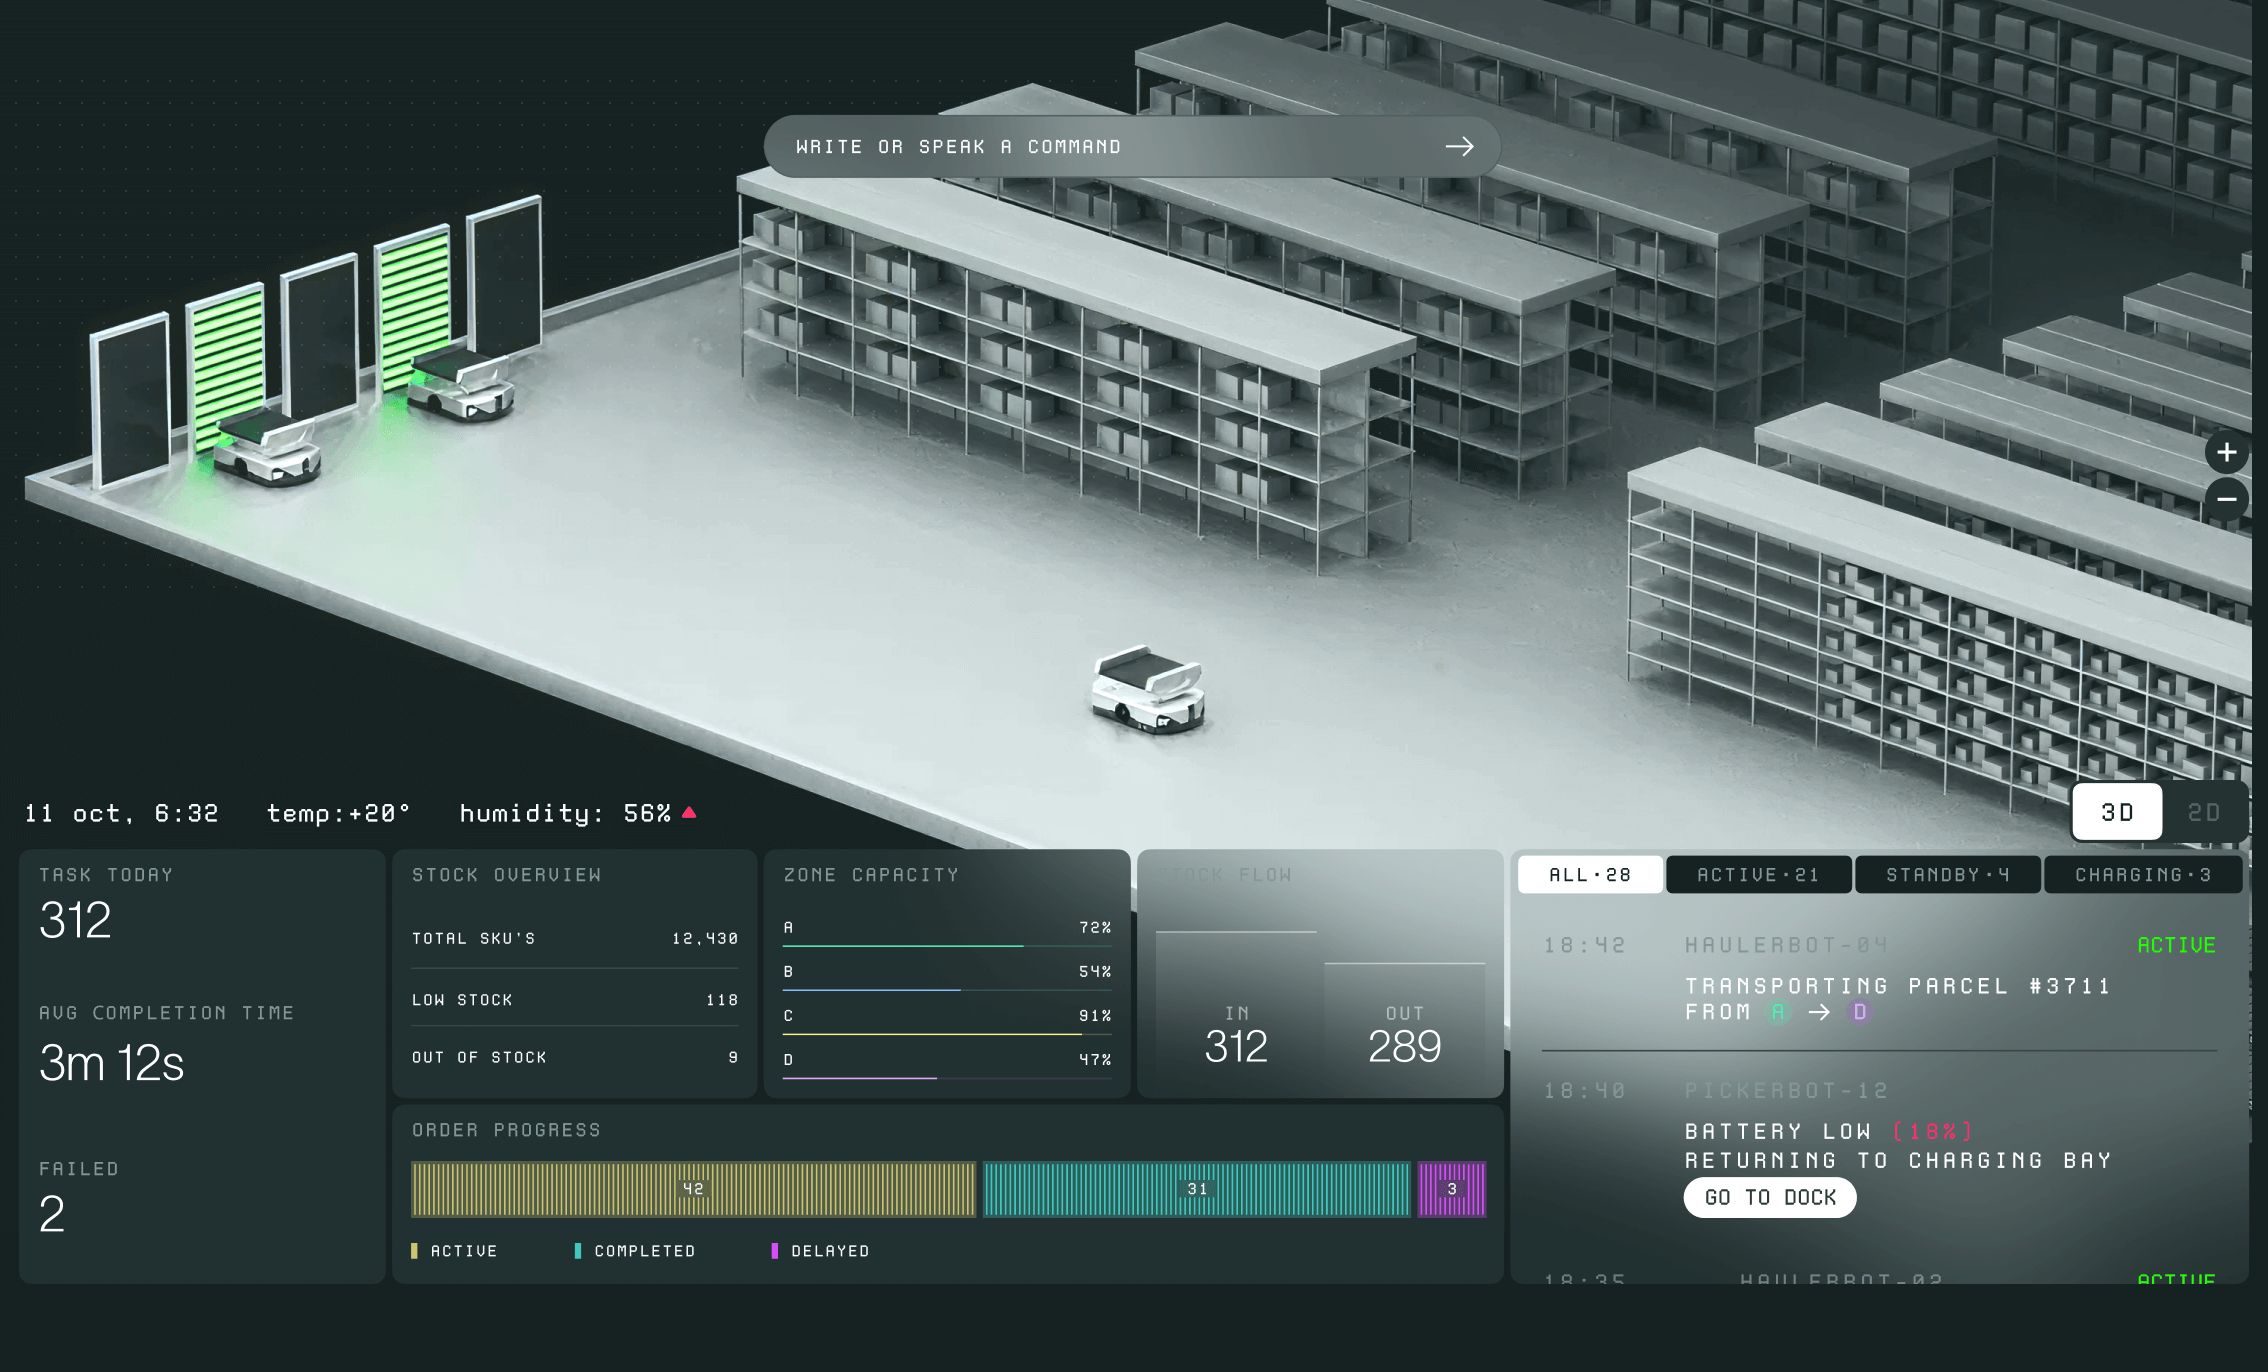
Task: Select zone D badge in parcel route
Action: [1860, 1012]
